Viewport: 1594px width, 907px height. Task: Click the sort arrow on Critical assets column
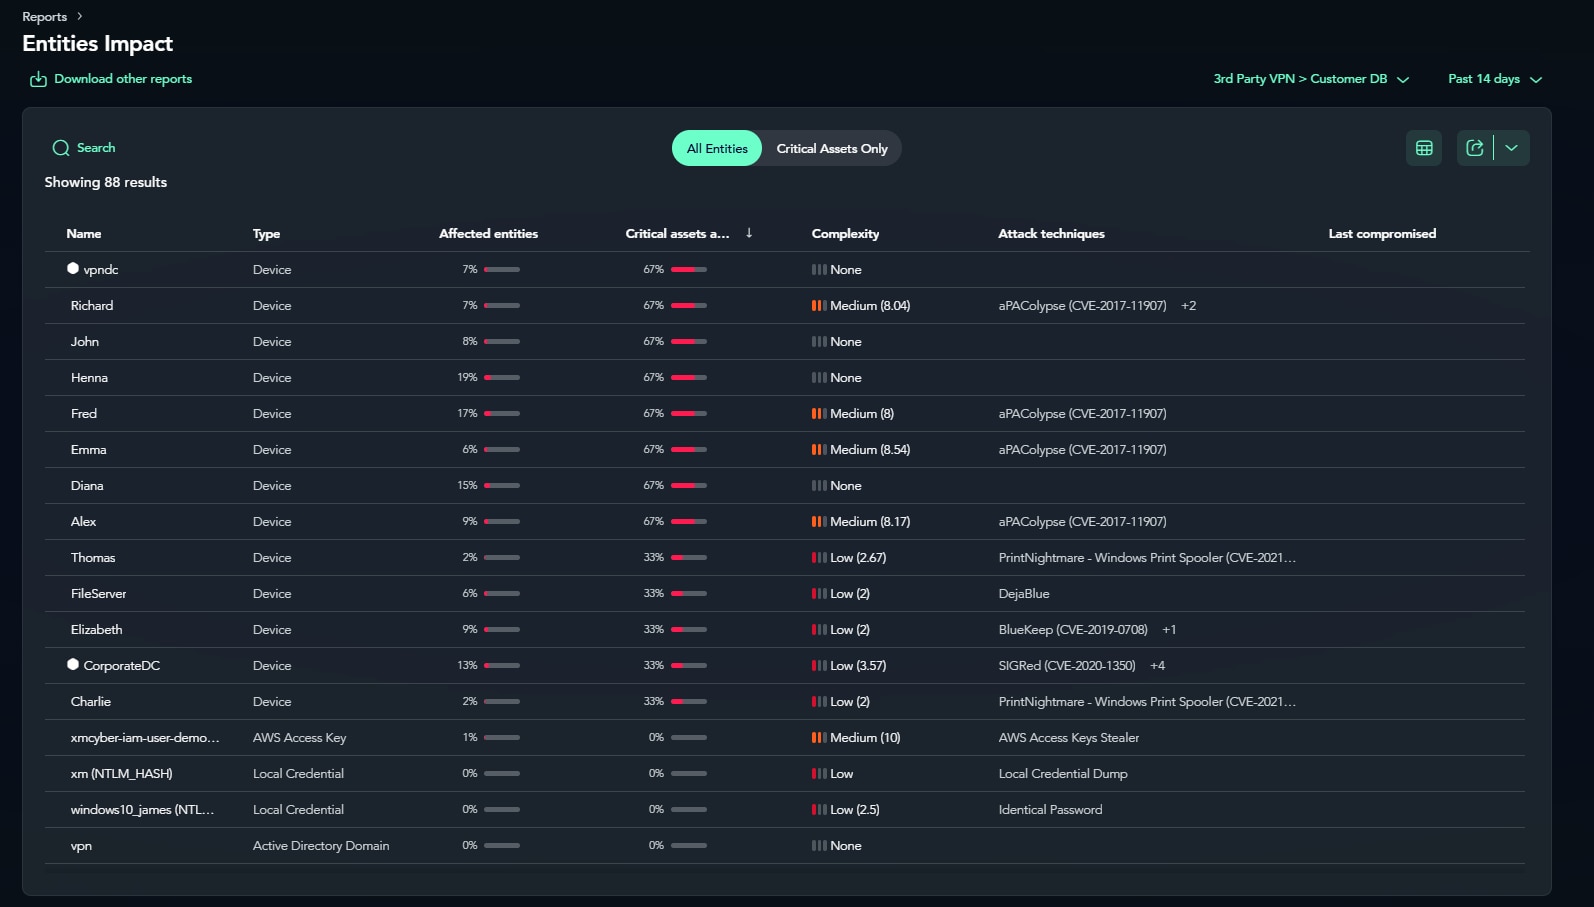pos(749,233)
